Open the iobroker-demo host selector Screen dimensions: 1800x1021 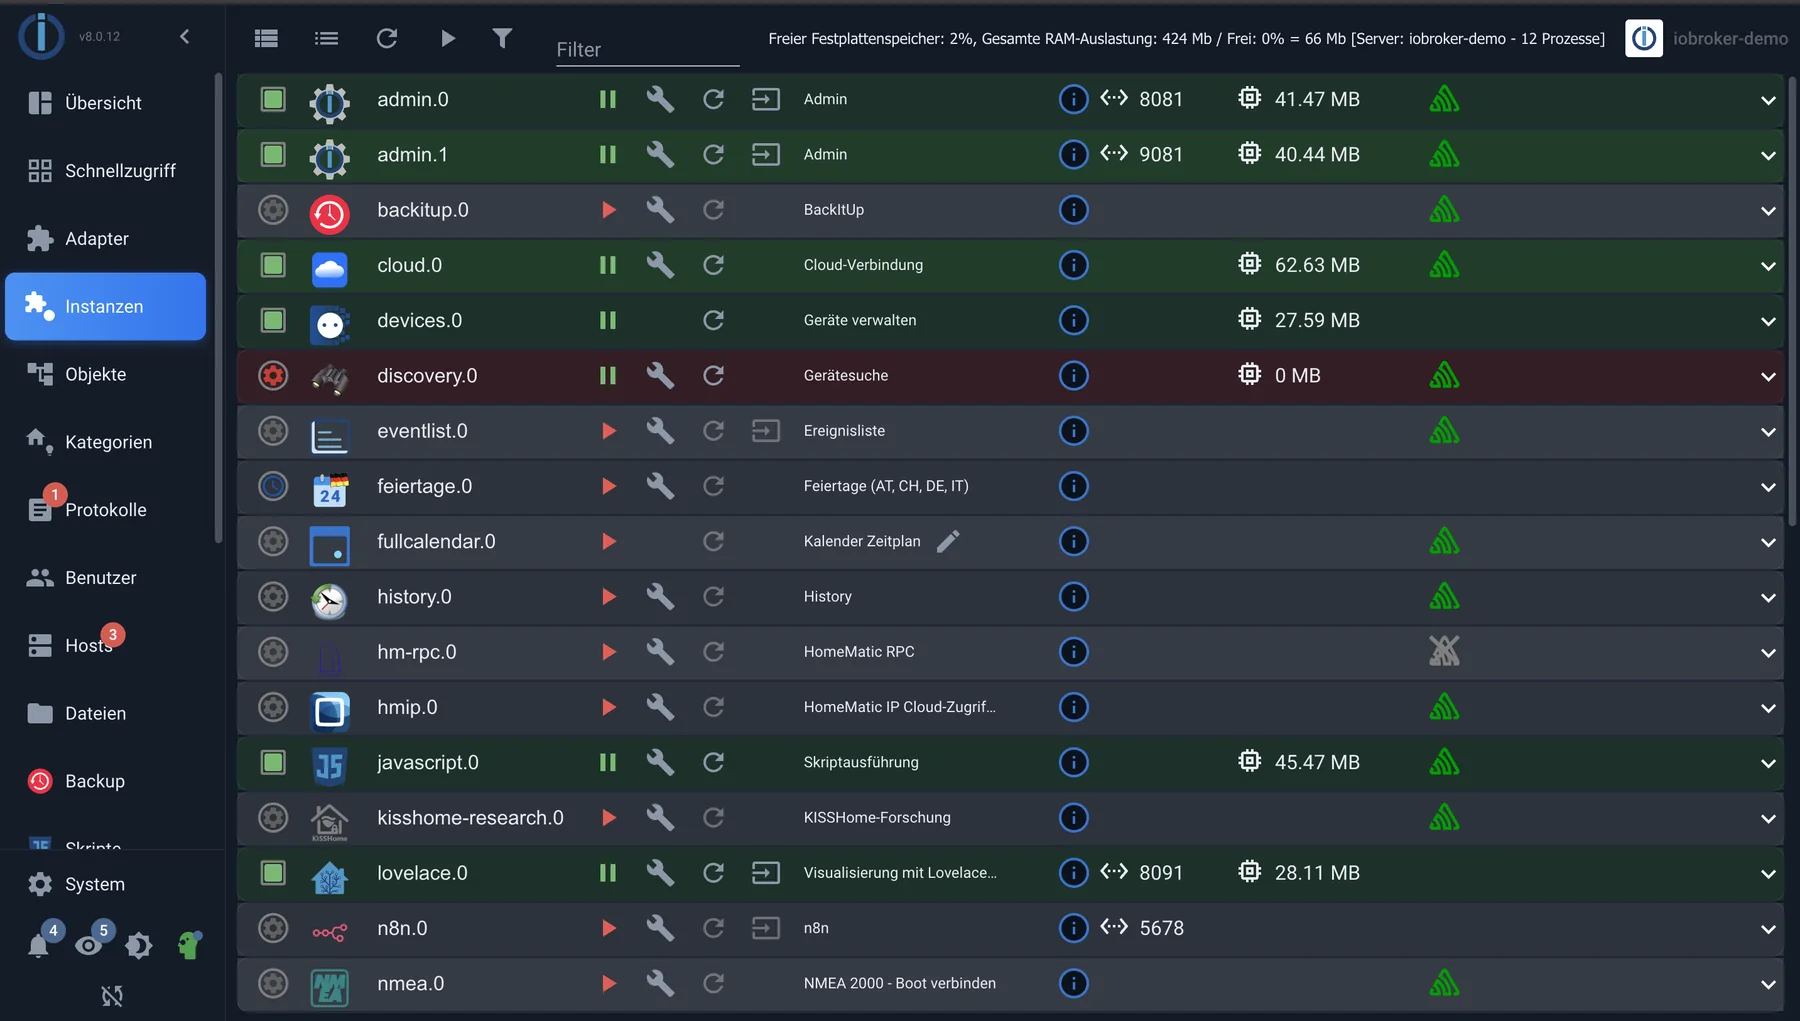pyautogui.click(x=1707, y=38)
